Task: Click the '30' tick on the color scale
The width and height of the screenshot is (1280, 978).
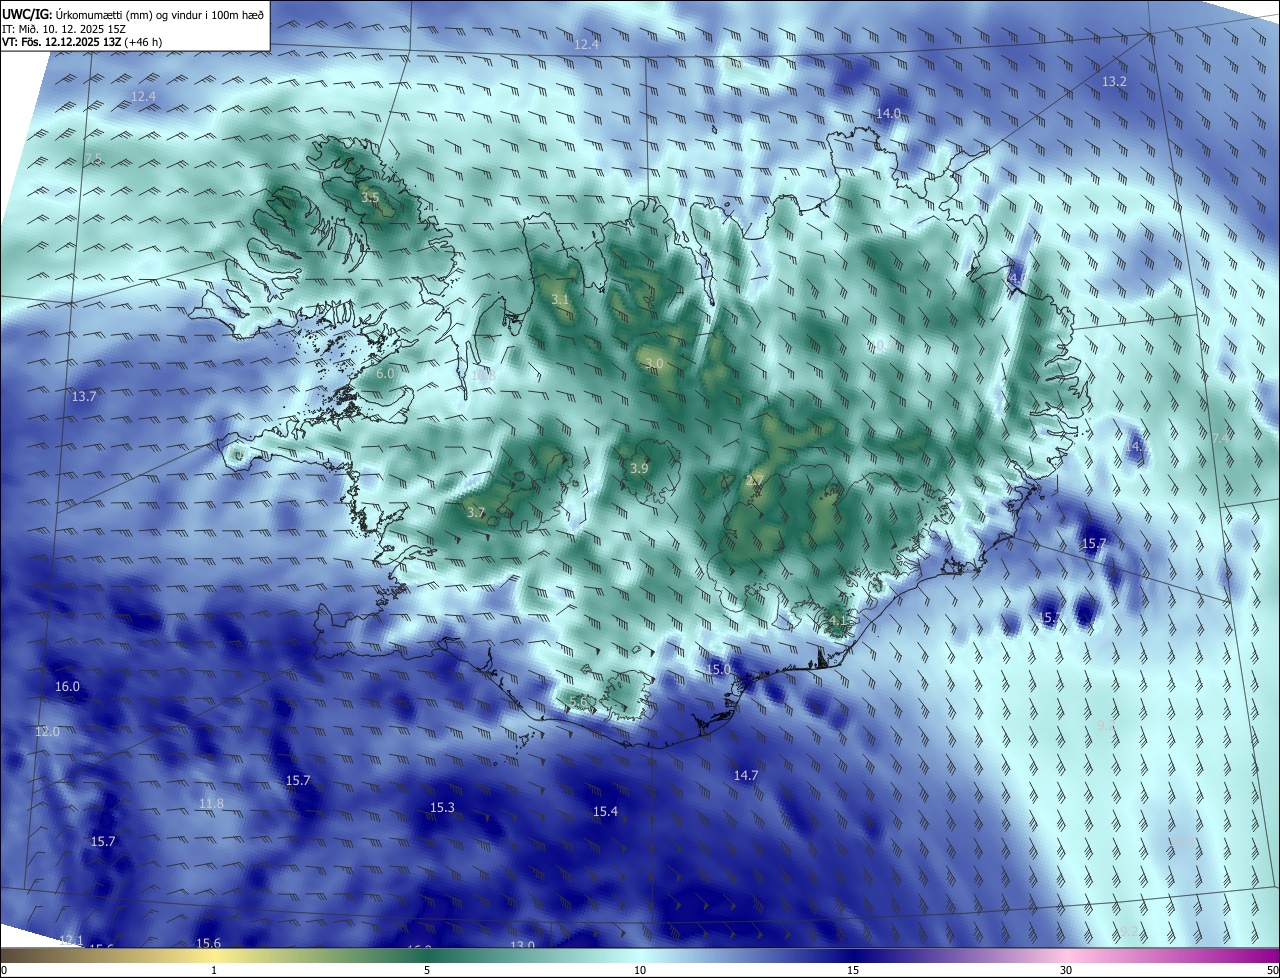Action: 1066,970
